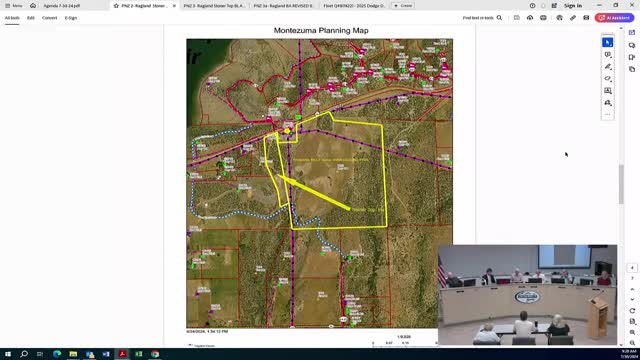This screenshot has height=360, width=640.
Task: Open the Acrobat Menu button
Action: 13,6
